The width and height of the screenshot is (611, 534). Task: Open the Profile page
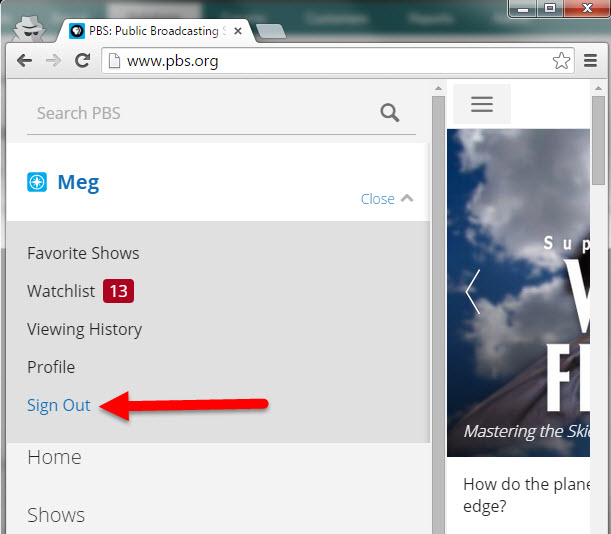click(51, 367)
